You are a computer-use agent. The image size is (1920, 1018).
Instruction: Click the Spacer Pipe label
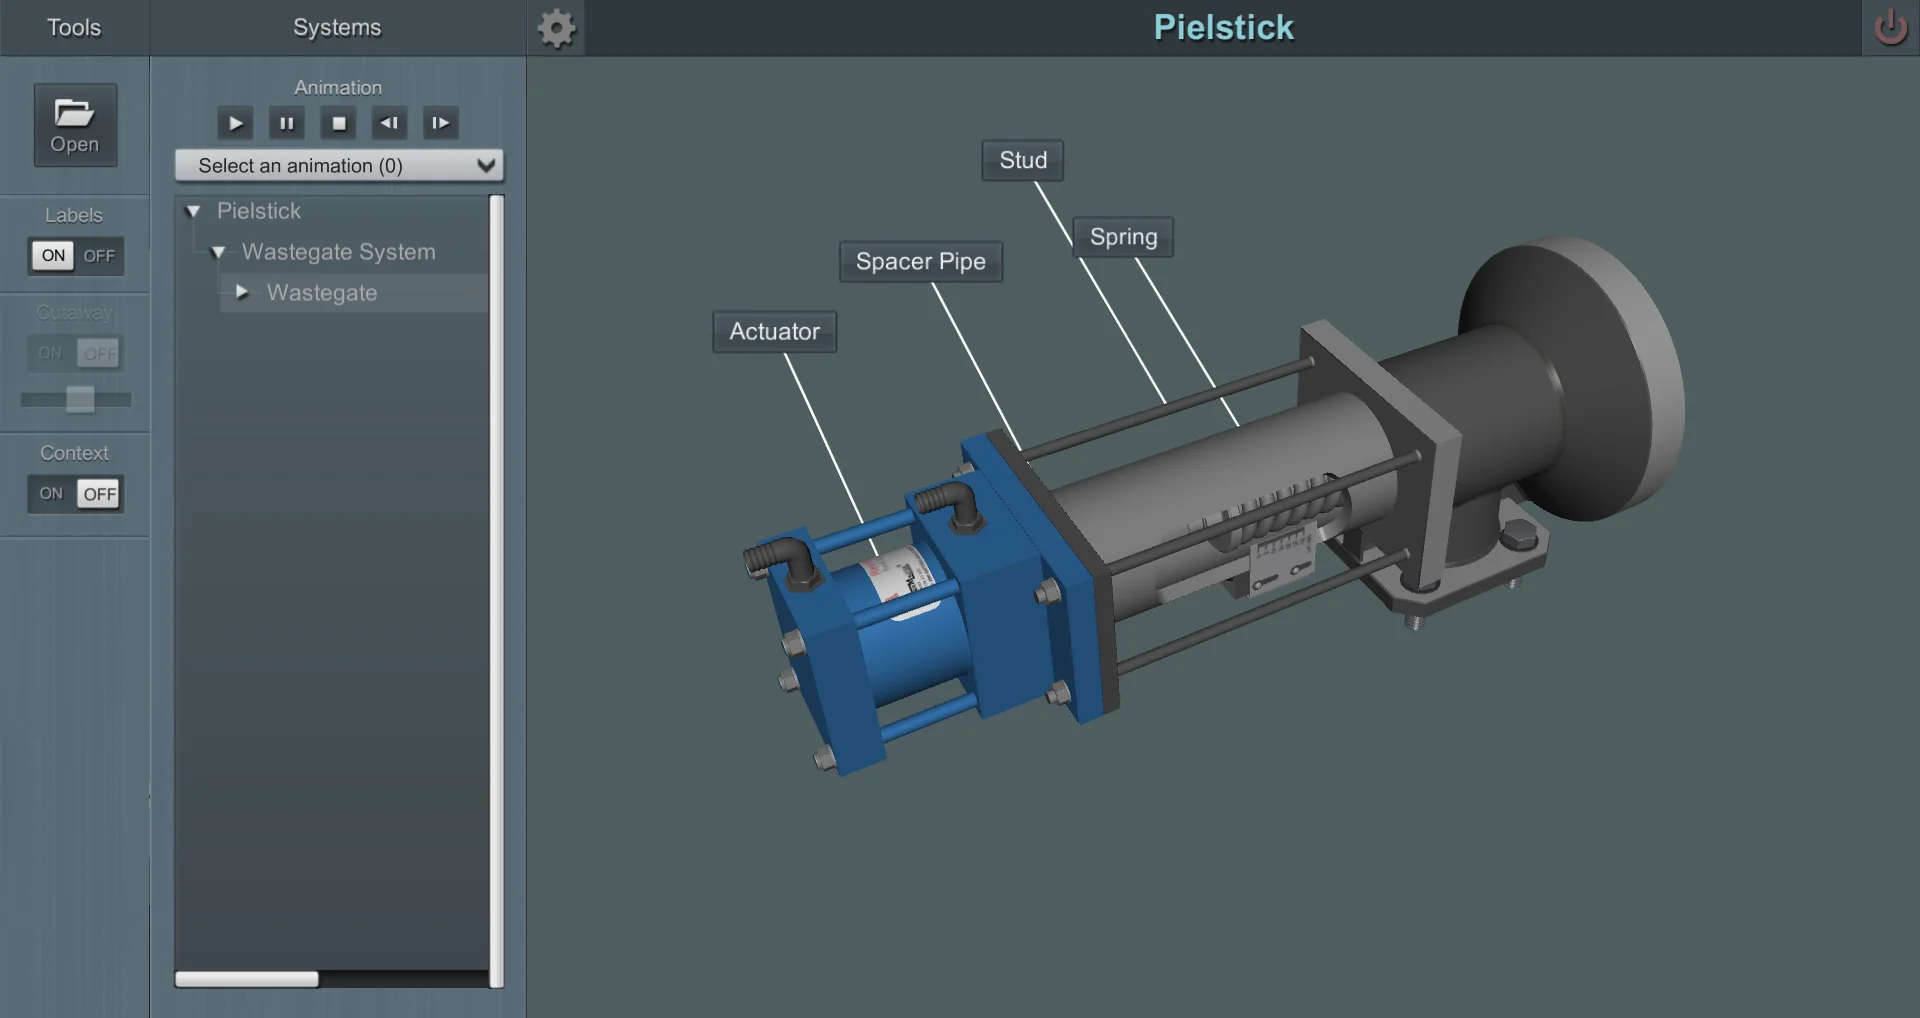(921, 262)
